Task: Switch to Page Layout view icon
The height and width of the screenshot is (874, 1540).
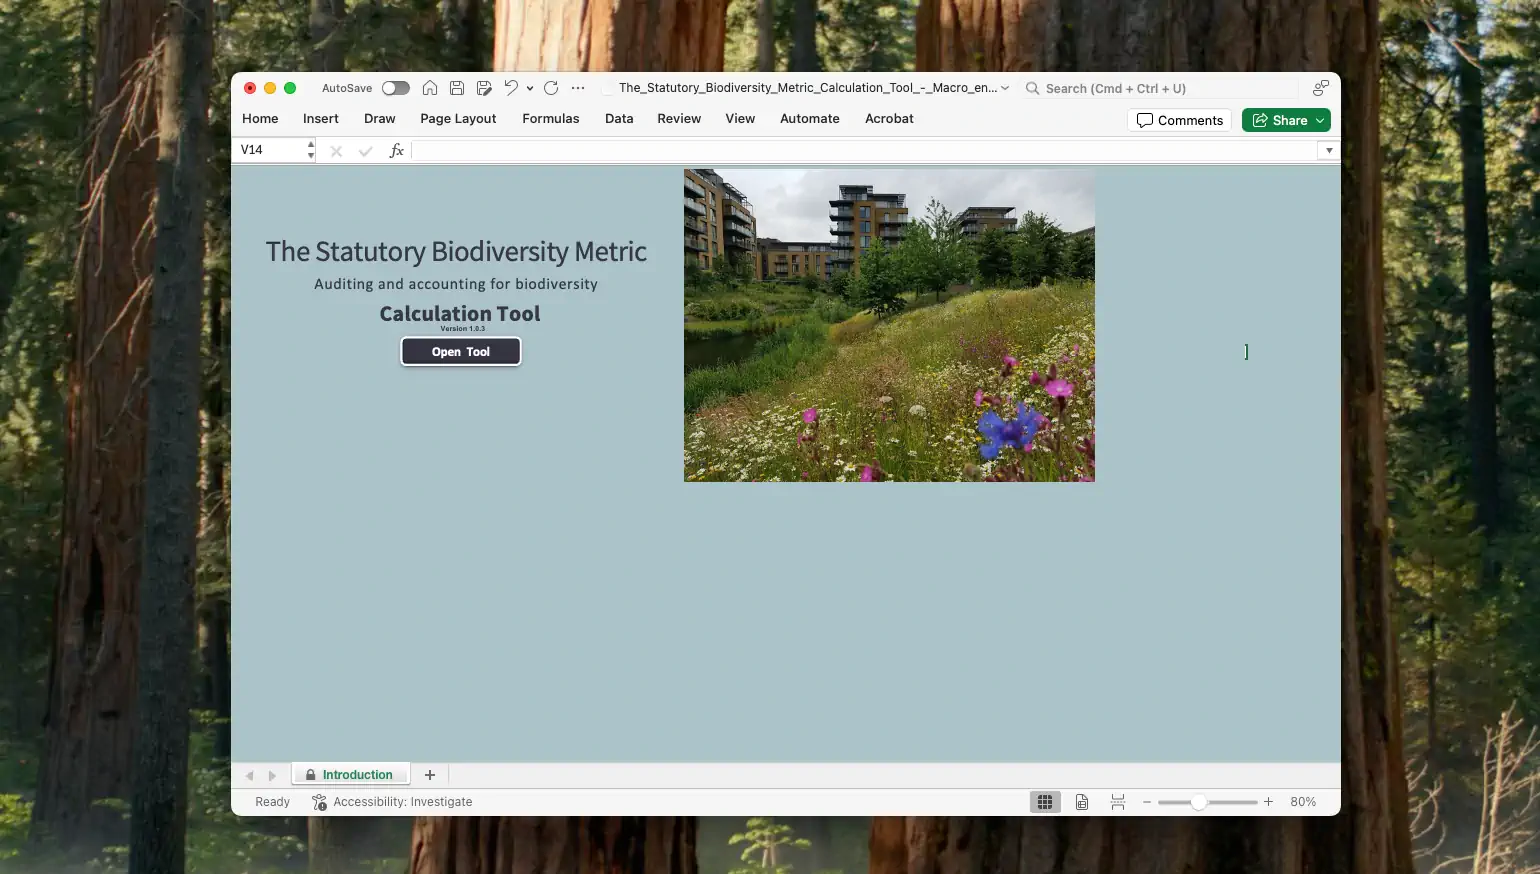Action: pos(1082,802)
